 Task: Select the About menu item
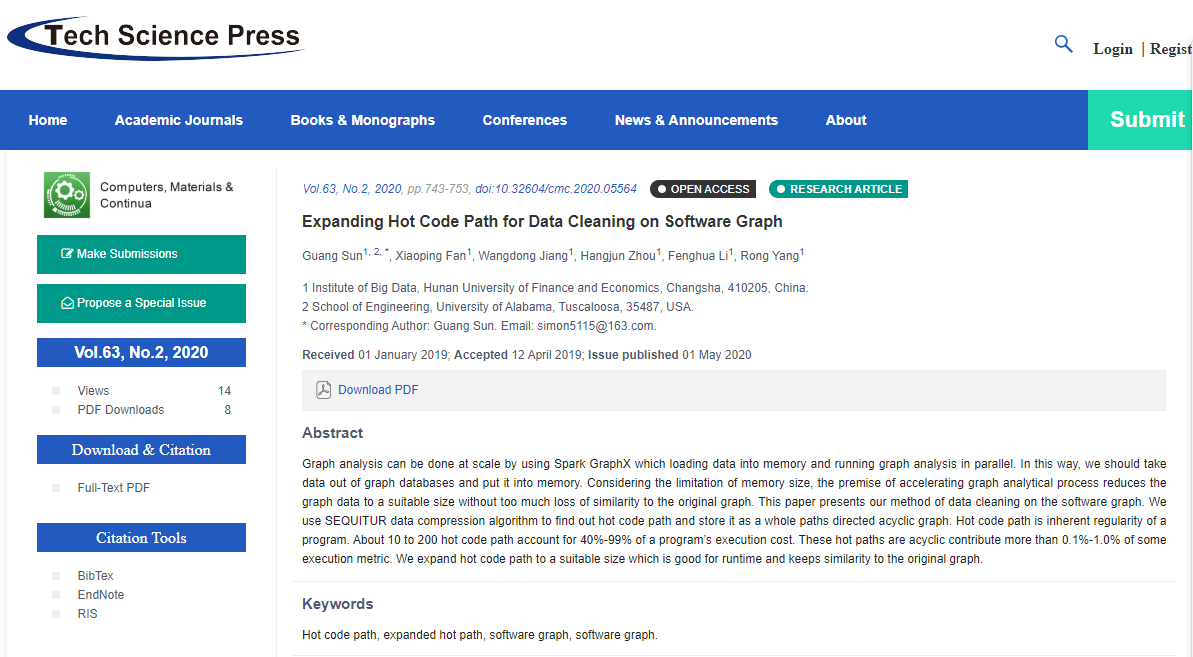pos(846,120)
